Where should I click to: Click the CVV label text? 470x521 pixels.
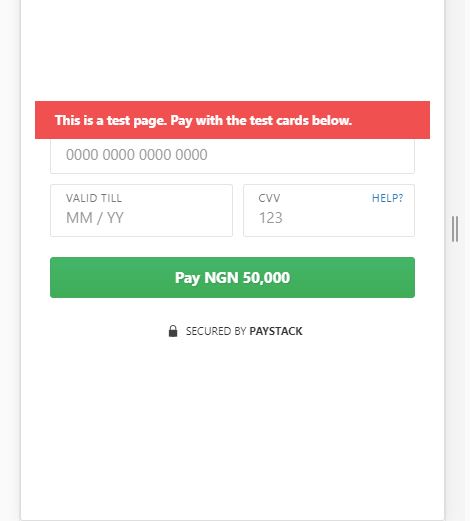click(269, 198)
